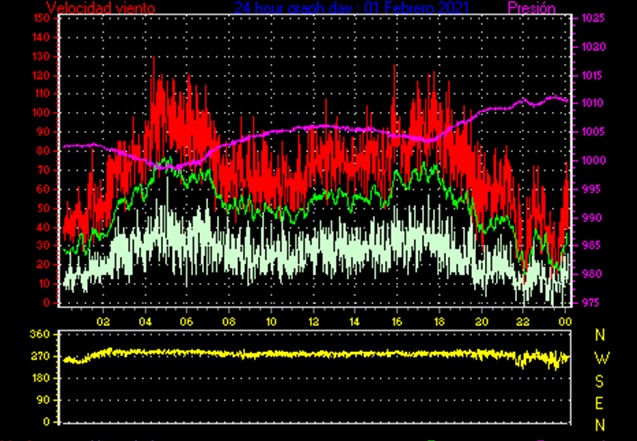Click the 1010 pressure scale value
637x441 pixels.
click(x=593, y=104)
